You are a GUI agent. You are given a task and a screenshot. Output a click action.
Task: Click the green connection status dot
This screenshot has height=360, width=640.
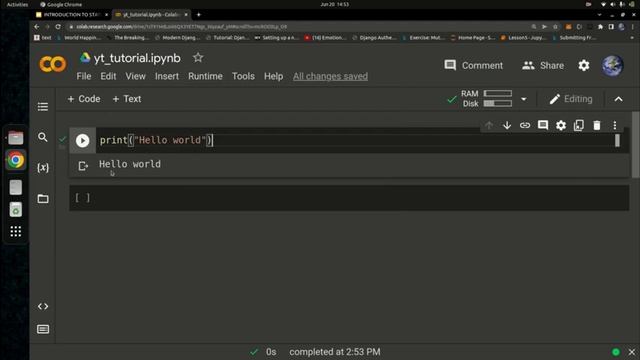point(616,352)
